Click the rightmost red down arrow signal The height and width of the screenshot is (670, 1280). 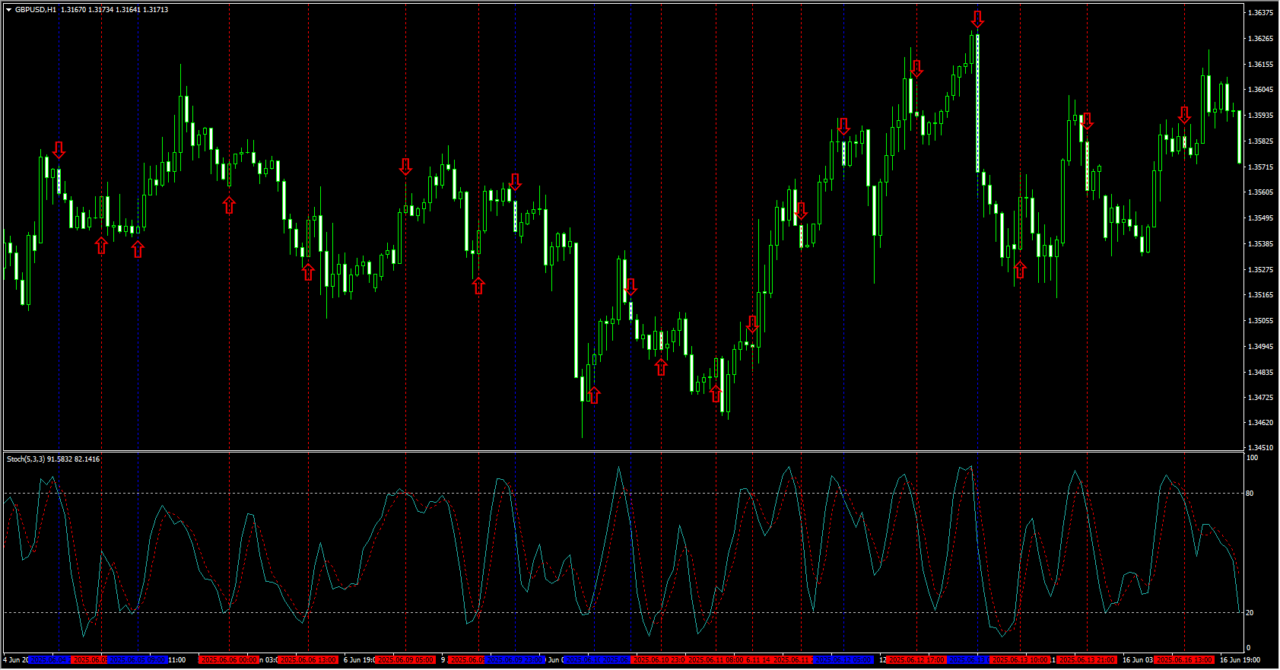(1184, 115)
